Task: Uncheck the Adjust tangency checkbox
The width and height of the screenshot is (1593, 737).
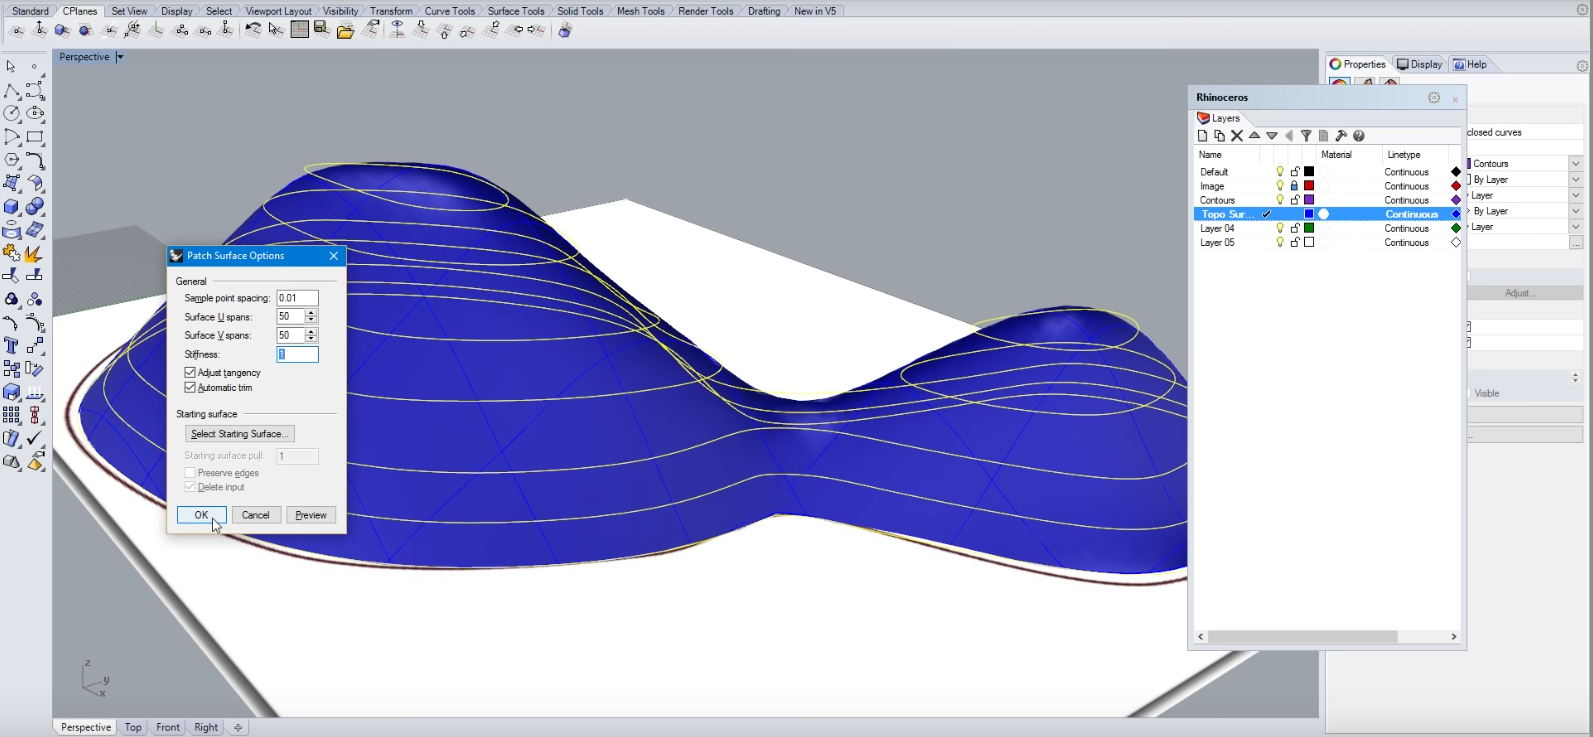Action: (x=190, y=373)
